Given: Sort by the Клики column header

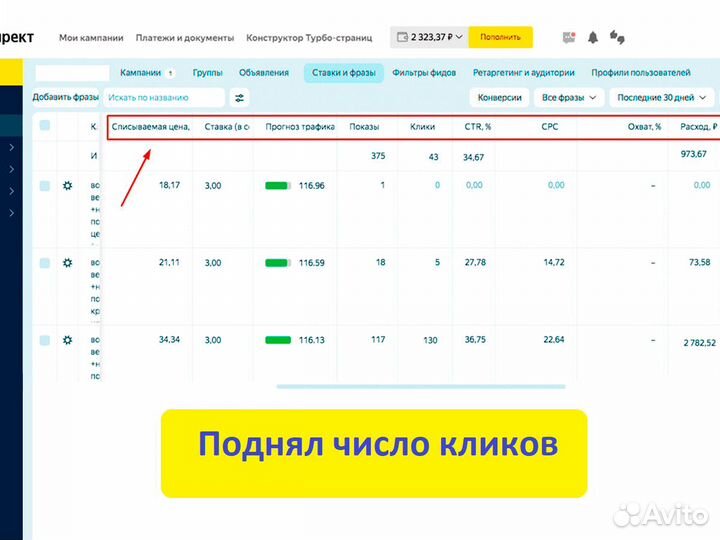Looking at the screenshot, I should click(422, 127).
